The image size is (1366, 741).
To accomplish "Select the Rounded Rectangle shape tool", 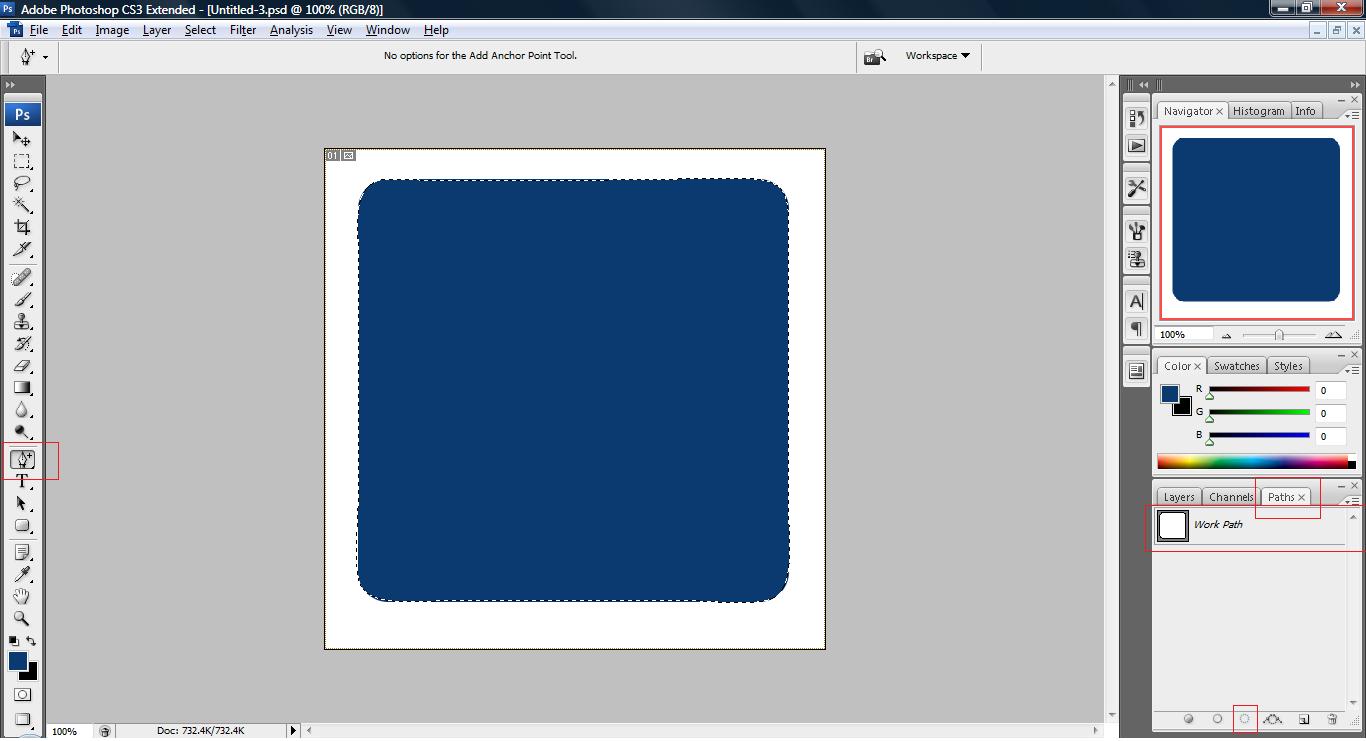I will pyautogui.click(x=22, y=526).
